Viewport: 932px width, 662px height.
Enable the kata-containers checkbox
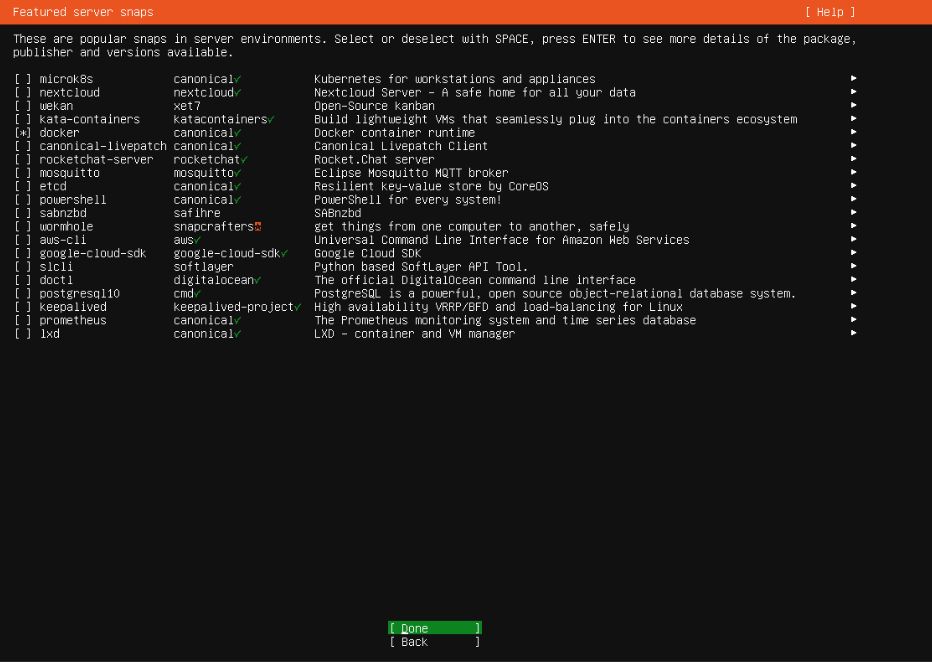click(23, 119)
